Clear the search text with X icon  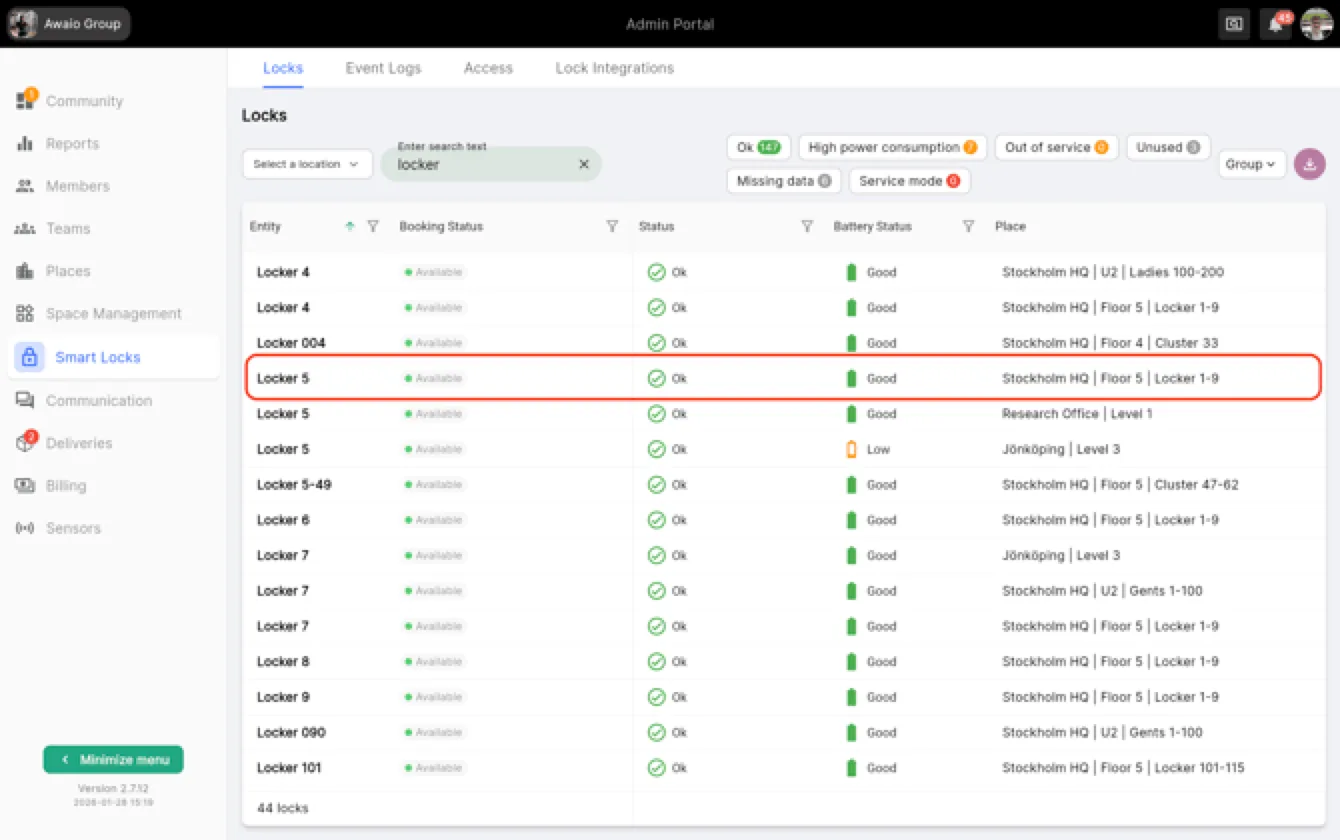pos(584,164)
